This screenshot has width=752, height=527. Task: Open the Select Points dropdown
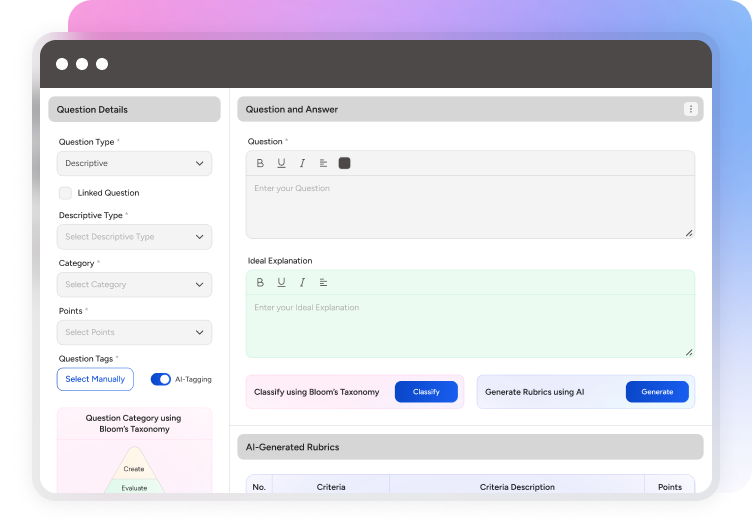tap(134, 332)
